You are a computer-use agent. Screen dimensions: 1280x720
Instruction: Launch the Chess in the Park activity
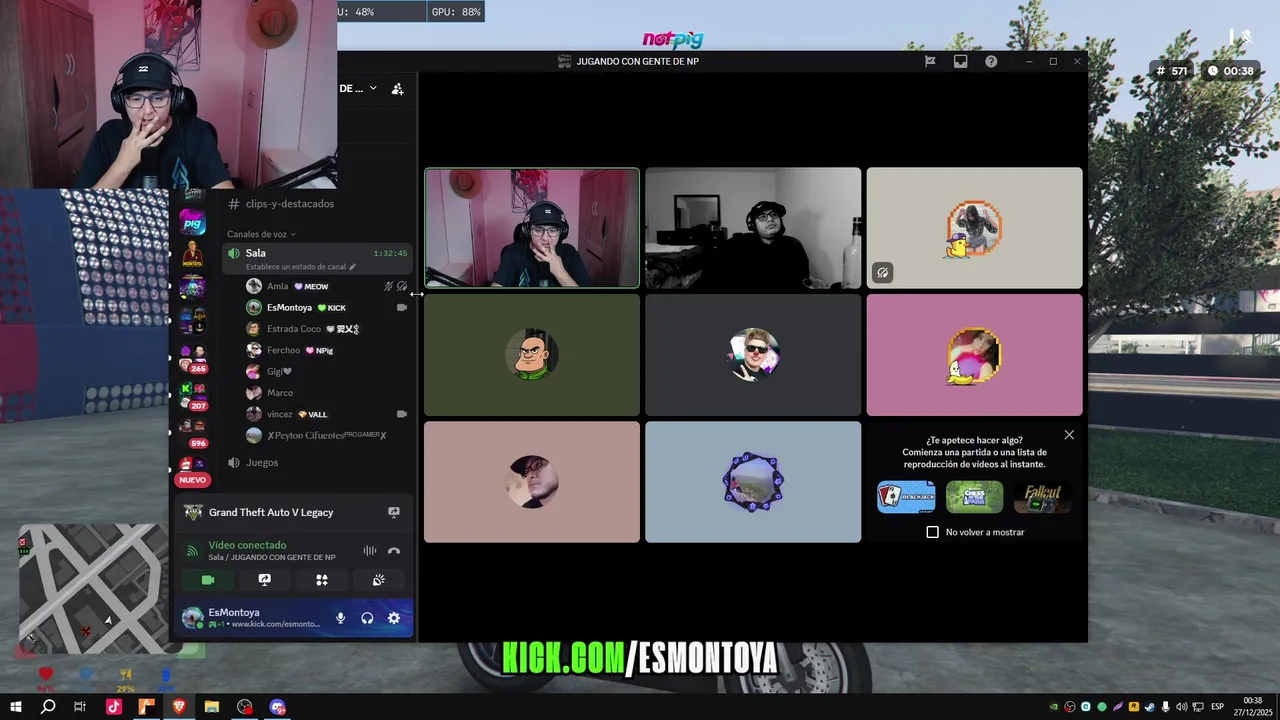click(975, 497)
